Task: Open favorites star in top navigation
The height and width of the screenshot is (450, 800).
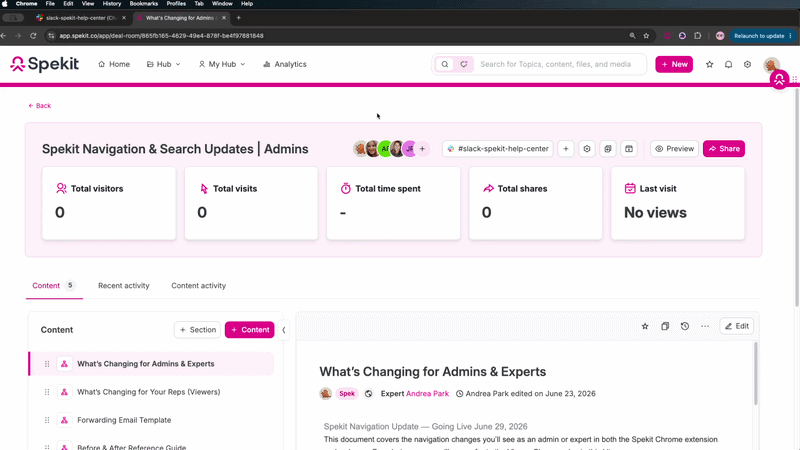Action: (x=709, y=64)
